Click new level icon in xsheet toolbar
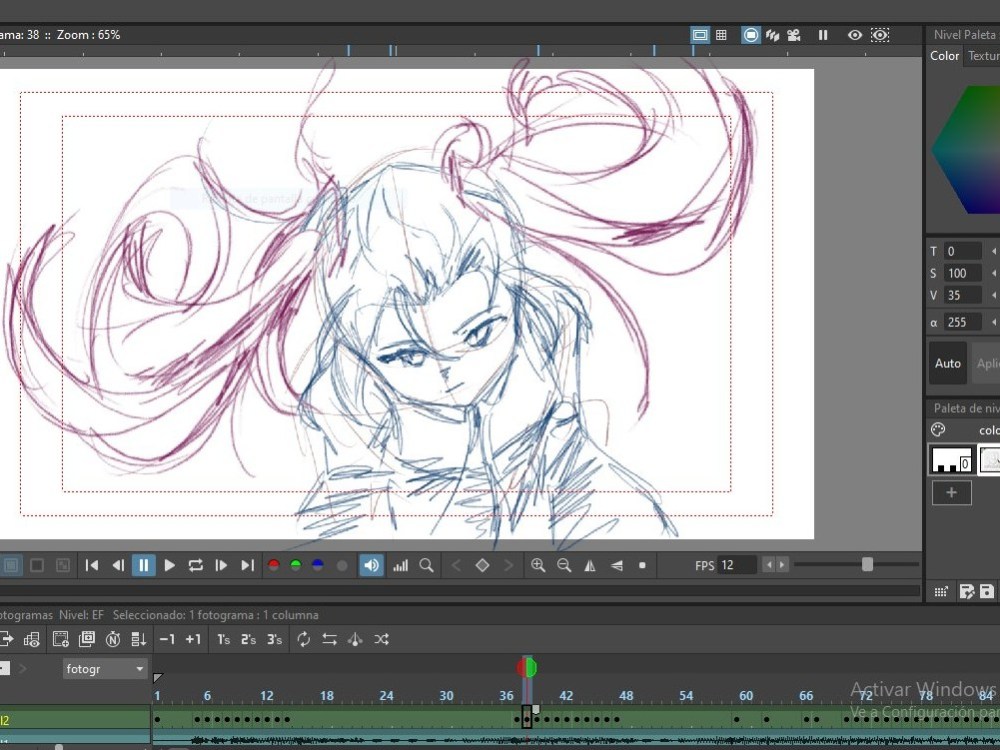This screenshot has height=750, width=1000. coord(61,639)
